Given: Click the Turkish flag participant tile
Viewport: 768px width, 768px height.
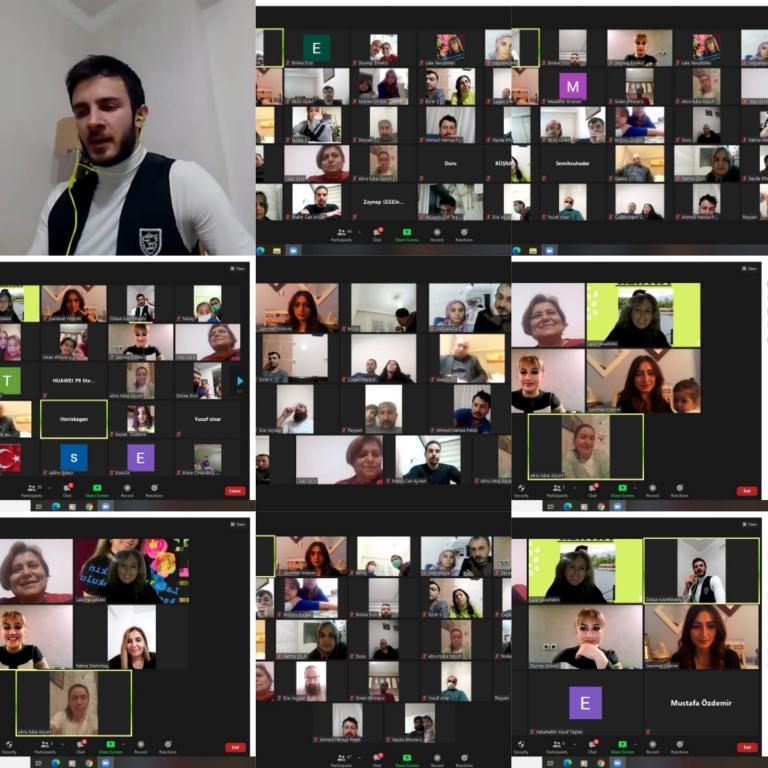Looking at the screenshot, I should click(10, 458).
